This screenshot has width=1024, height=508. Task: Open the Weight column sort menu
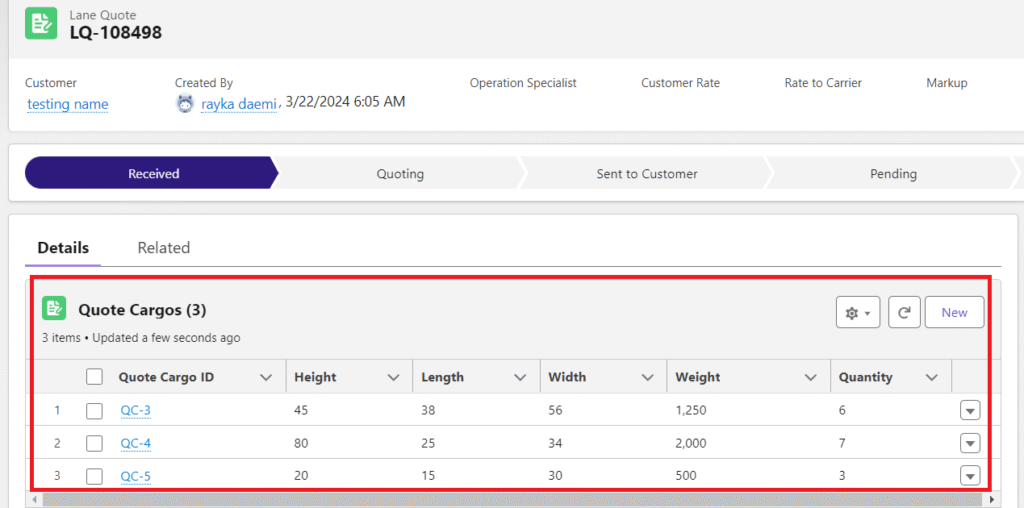[811, 377]
